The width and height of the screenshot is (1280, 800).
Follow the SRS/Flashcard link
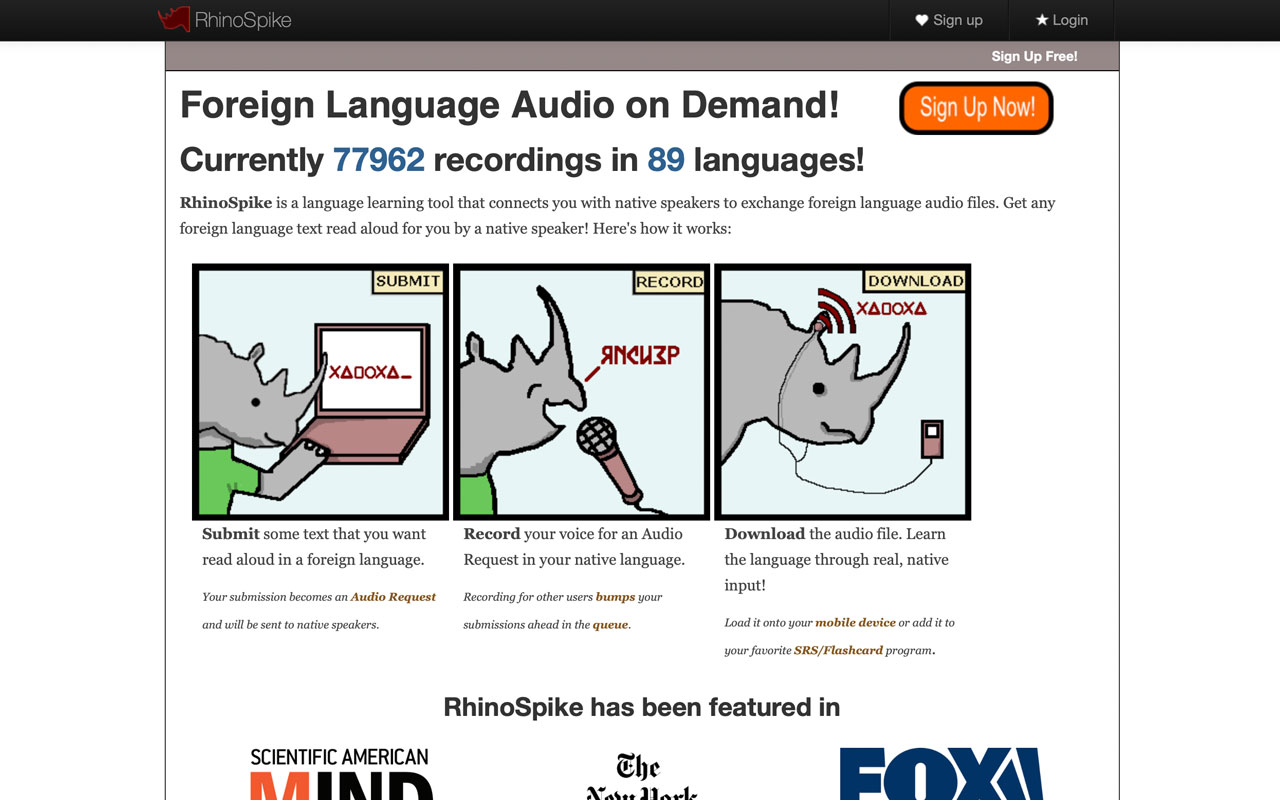click(838, 651)
